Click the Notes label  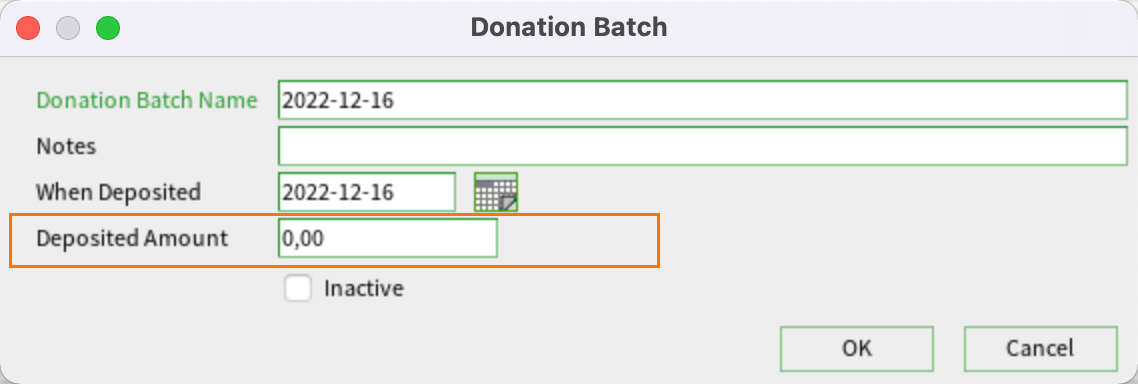pyautogui.click(x=66, y=146)
